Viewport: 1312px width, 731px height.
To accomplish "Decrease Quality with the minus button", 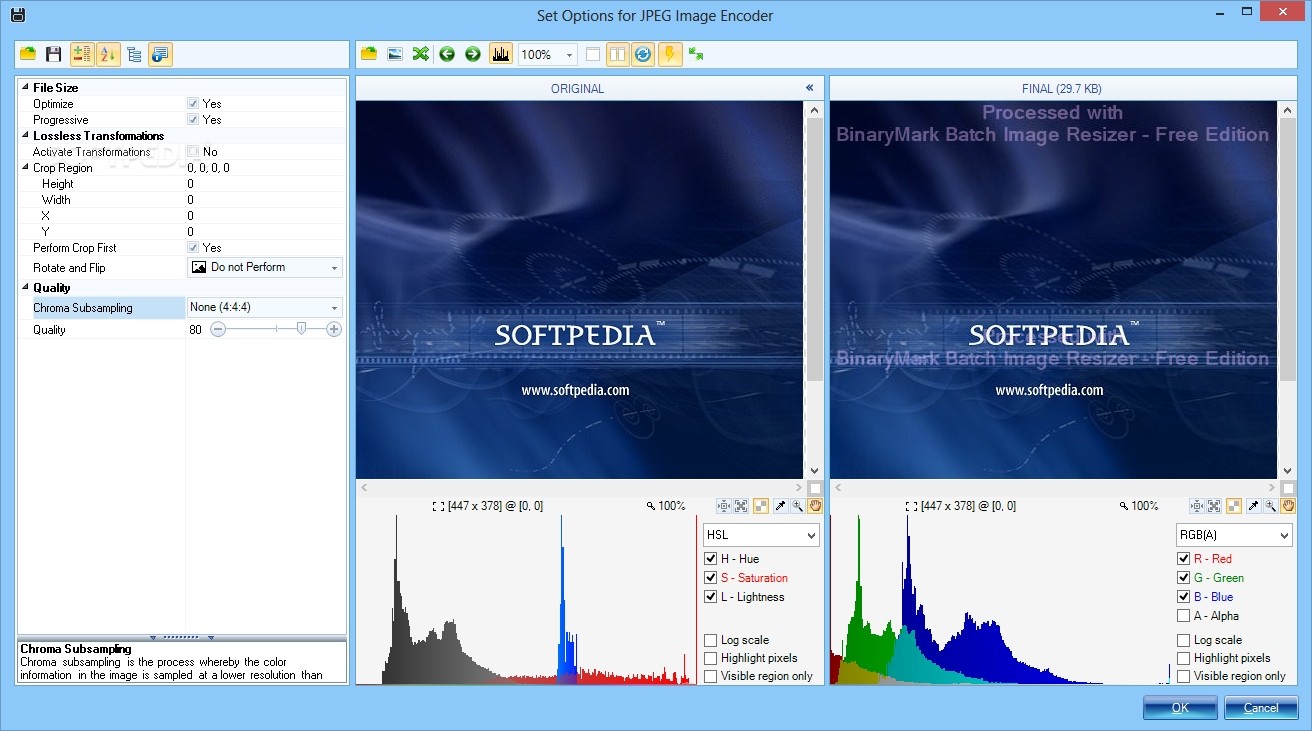I will 218,329.
